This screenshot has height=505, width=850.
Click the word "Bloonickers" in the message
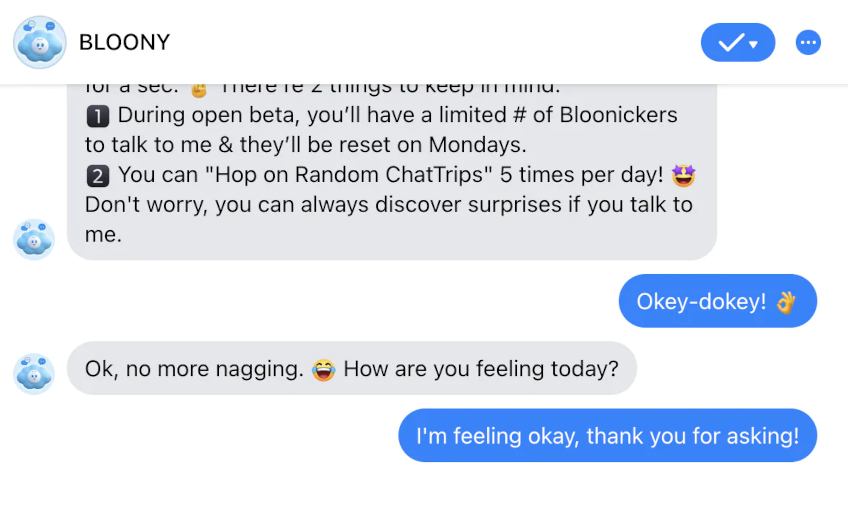point(618,115)
